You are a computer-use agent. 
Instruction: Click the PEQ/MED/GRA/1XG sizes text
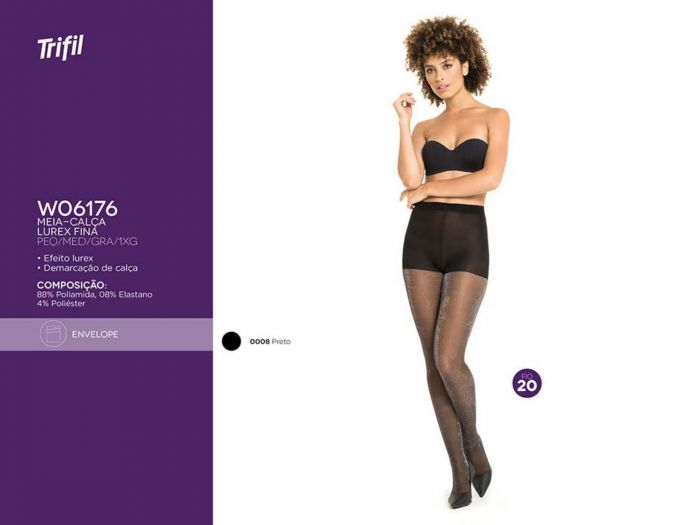click(x=88, y=242)
